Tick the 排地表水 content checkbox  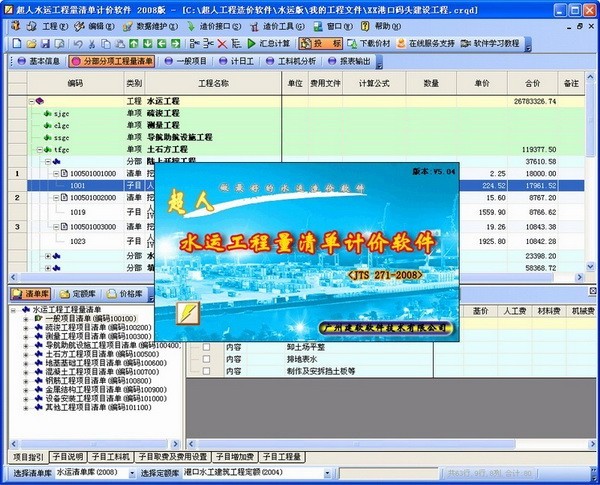pyautogui.click(x=206, y=359)
